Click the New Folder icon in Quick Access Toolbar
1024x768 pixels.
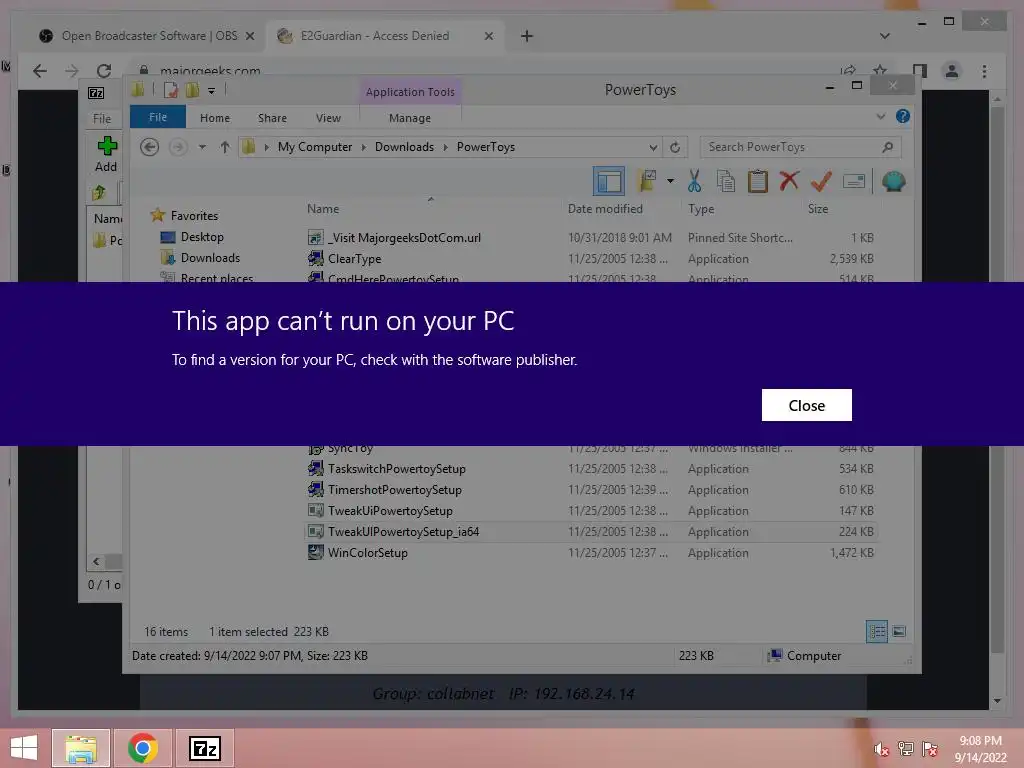(192, 90)
